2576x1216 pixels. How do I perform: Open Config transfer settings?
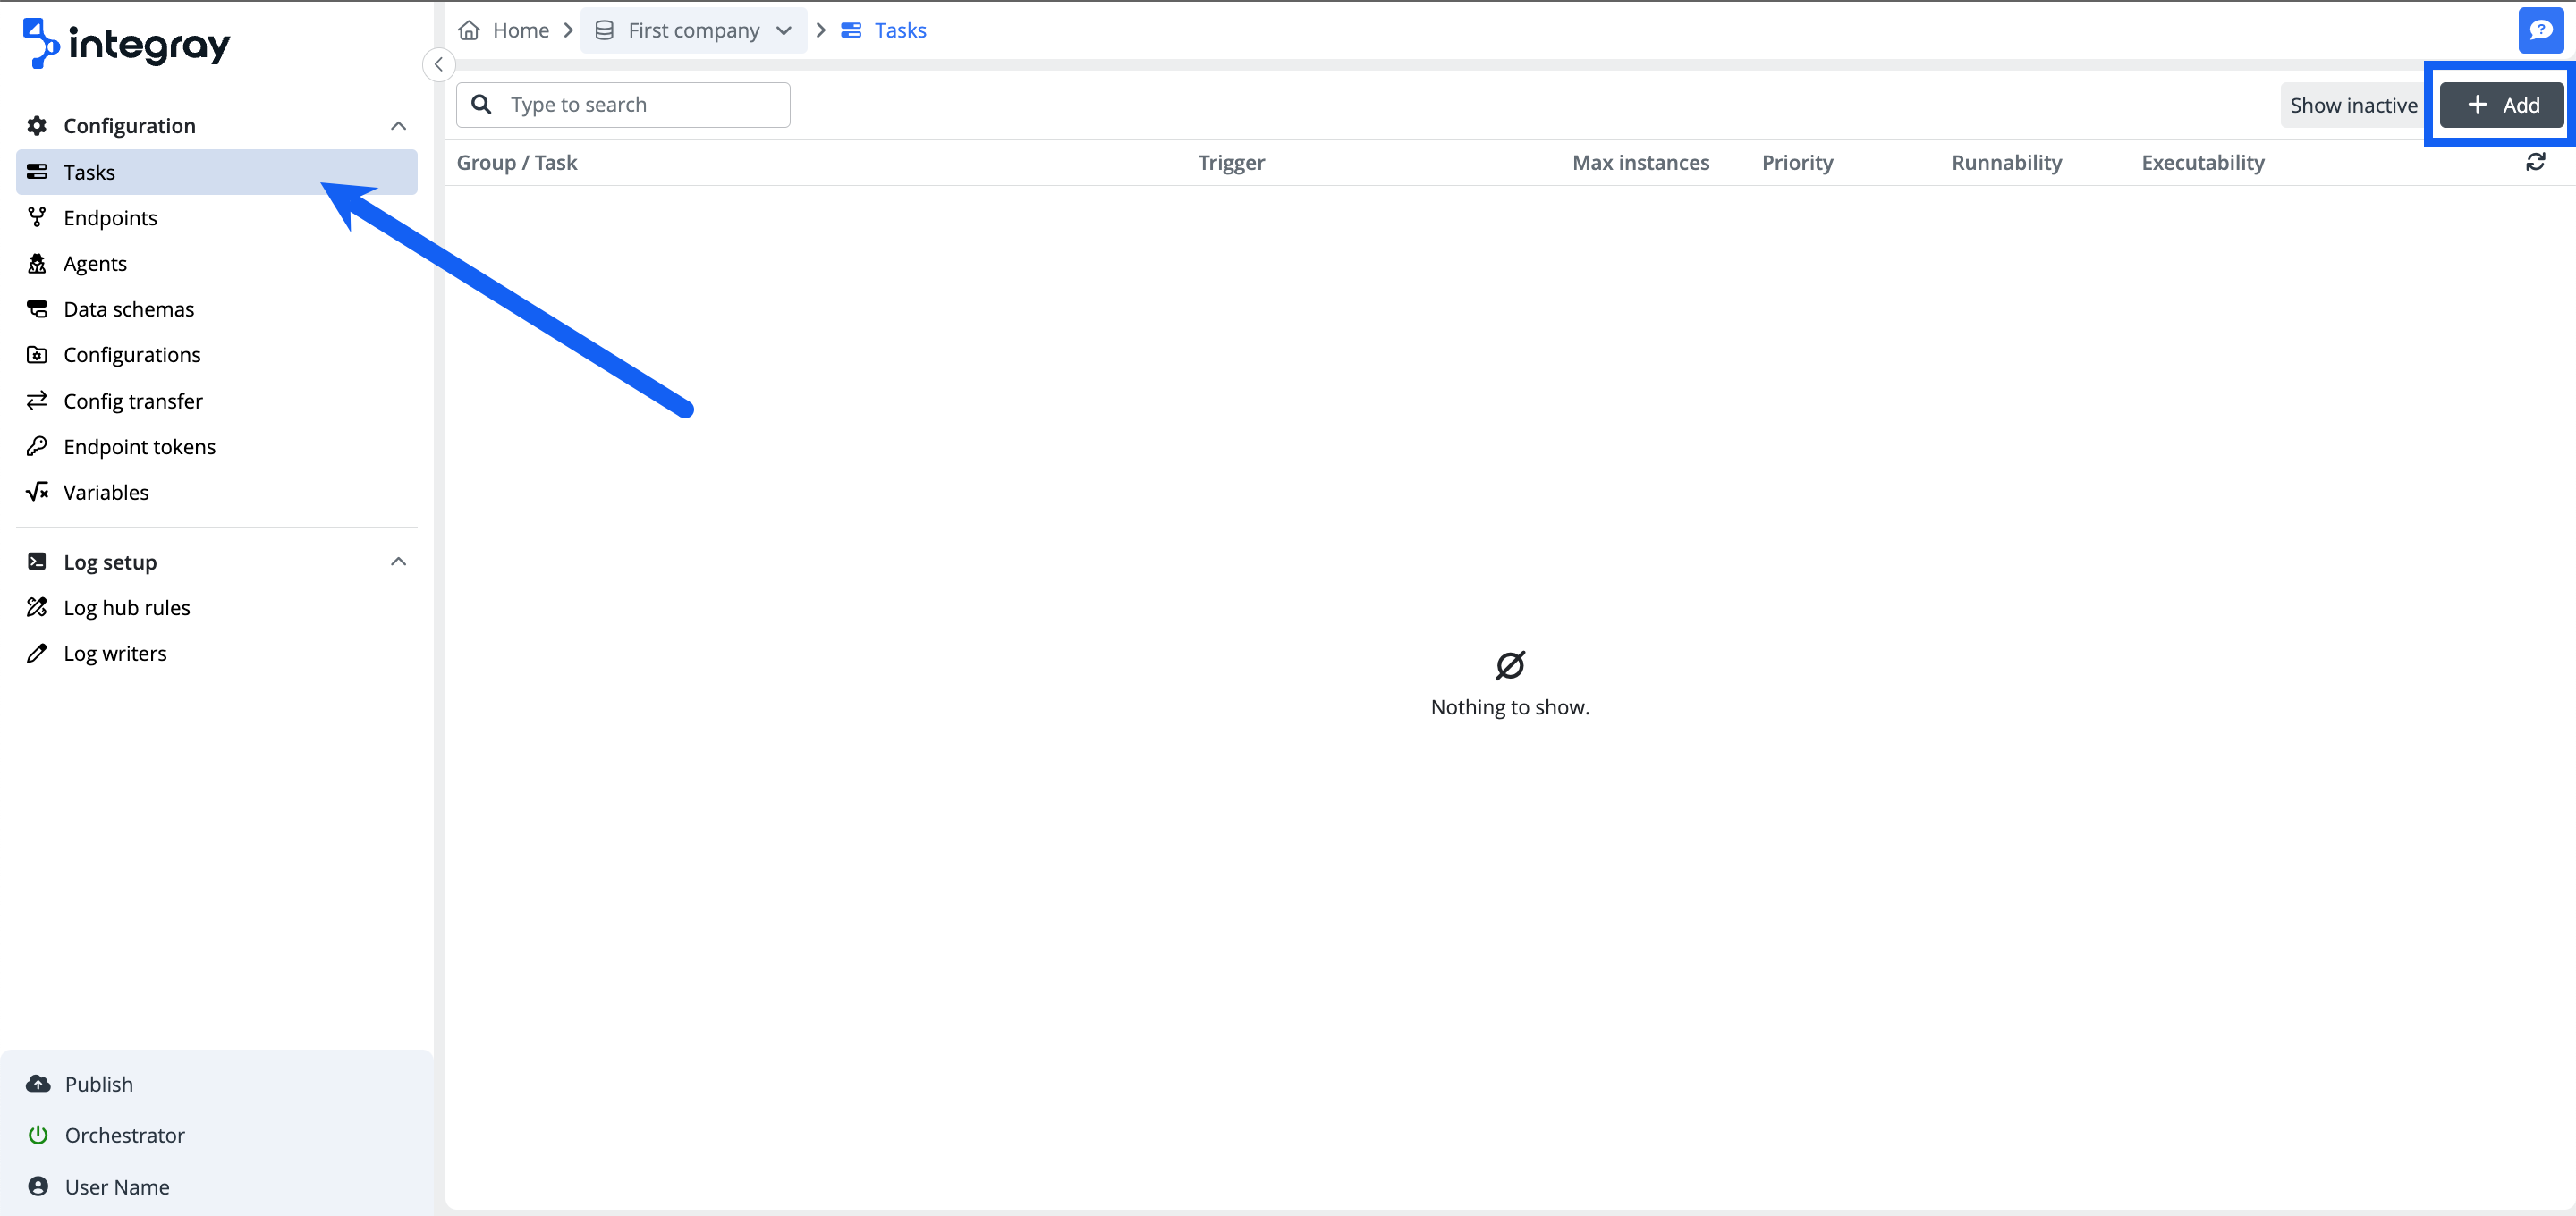pyautogui.click(x=133, y=400)
